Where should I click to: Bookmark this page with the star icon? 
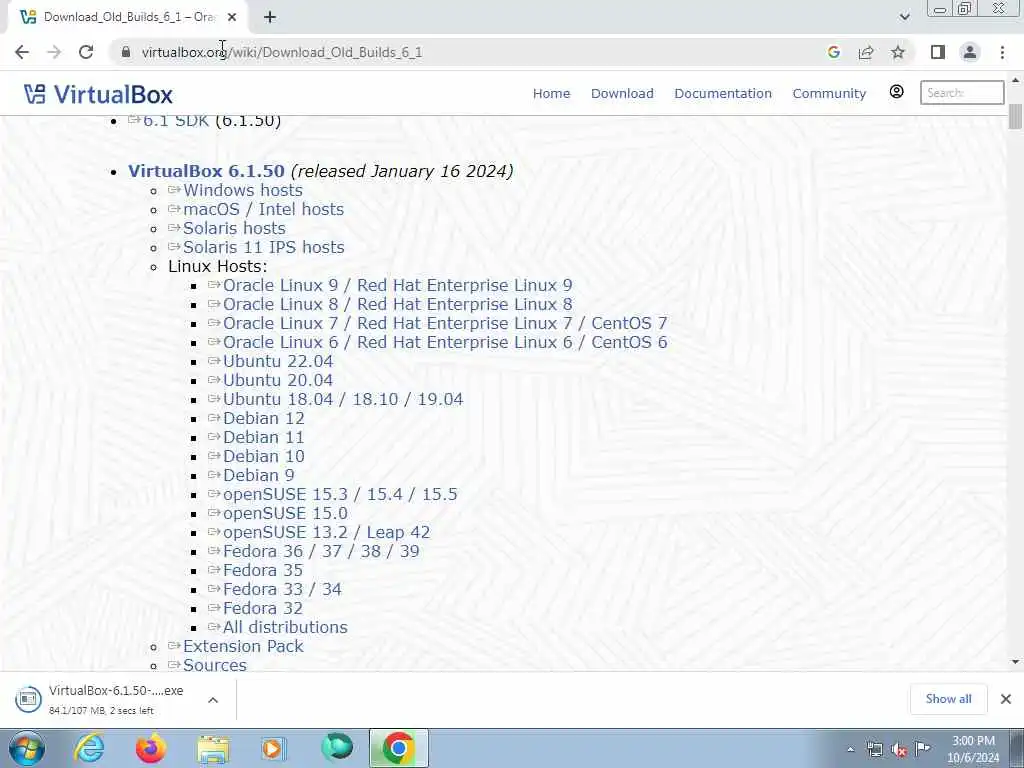pos(898,52)
